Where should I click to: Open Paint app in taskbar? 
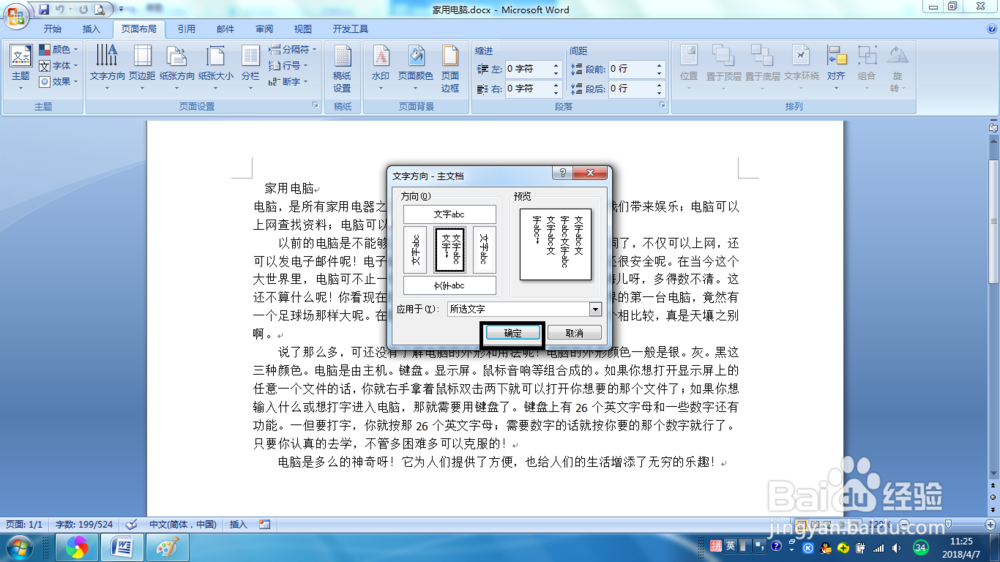pyautogui.click(x=167, y=548)
